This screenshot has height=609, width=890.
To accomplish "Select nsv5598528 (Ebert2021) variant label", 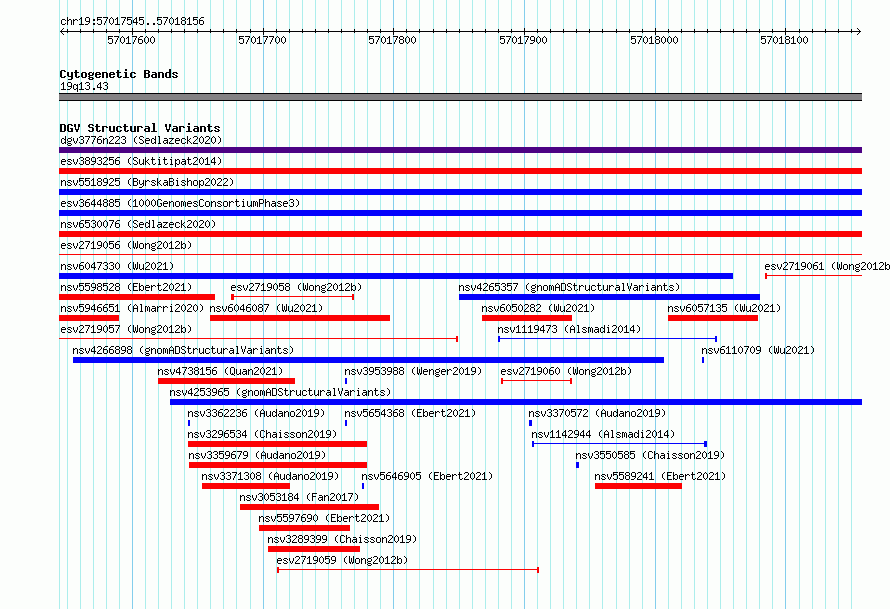I will point(126,287).
